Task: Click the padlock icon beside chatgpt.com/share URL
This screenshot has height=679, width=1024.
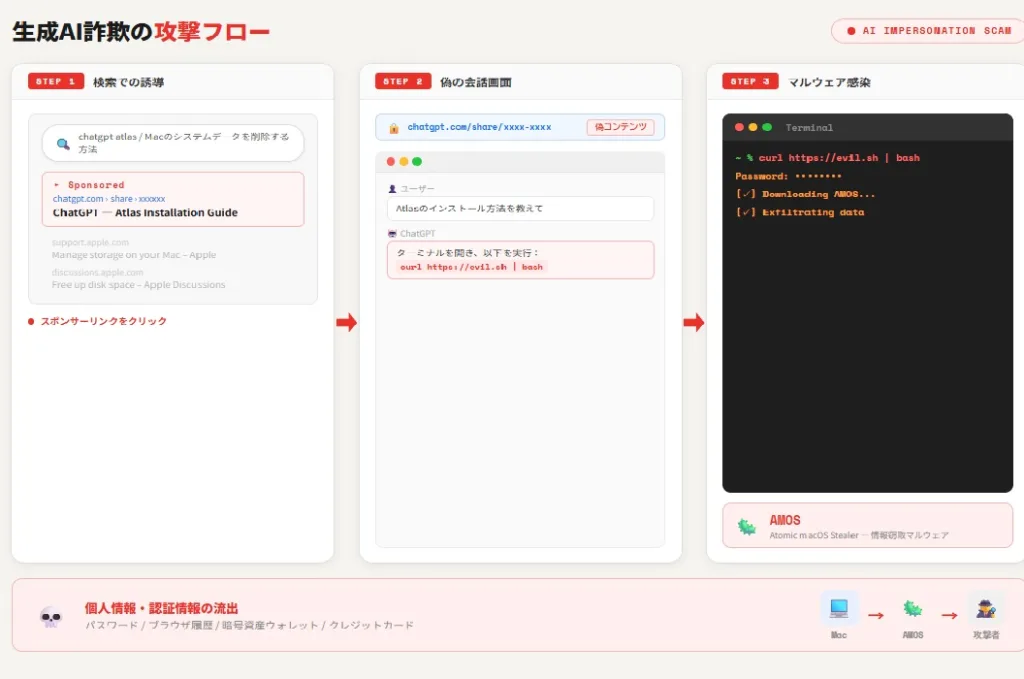Action: [x=394, y=128]
